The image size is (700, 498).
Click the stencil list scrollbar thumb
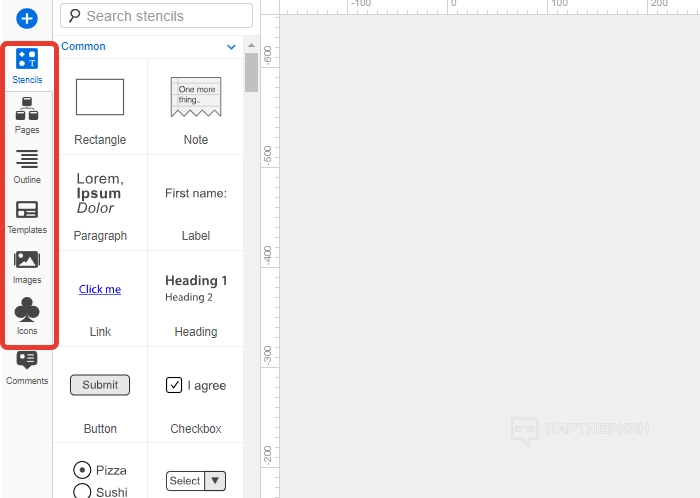(x=251, y=72)
